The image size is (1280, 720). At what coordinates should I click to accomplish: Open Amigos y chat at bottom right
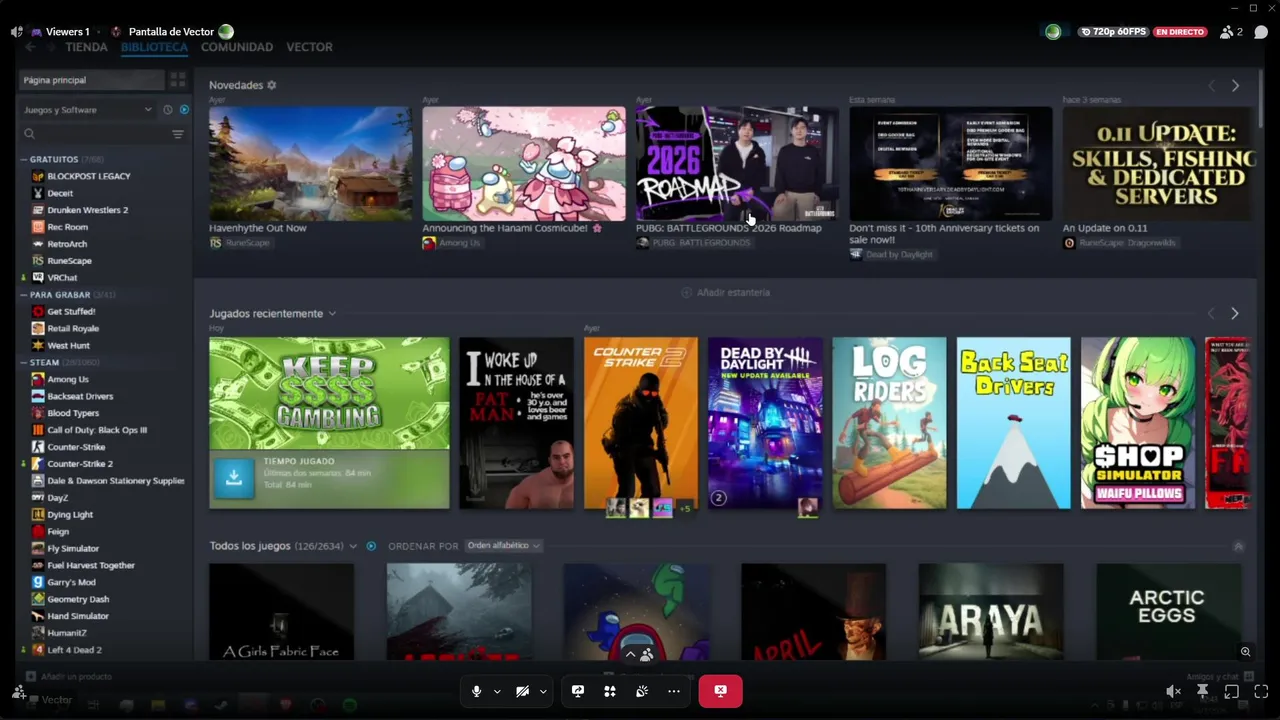(1219, 677)
